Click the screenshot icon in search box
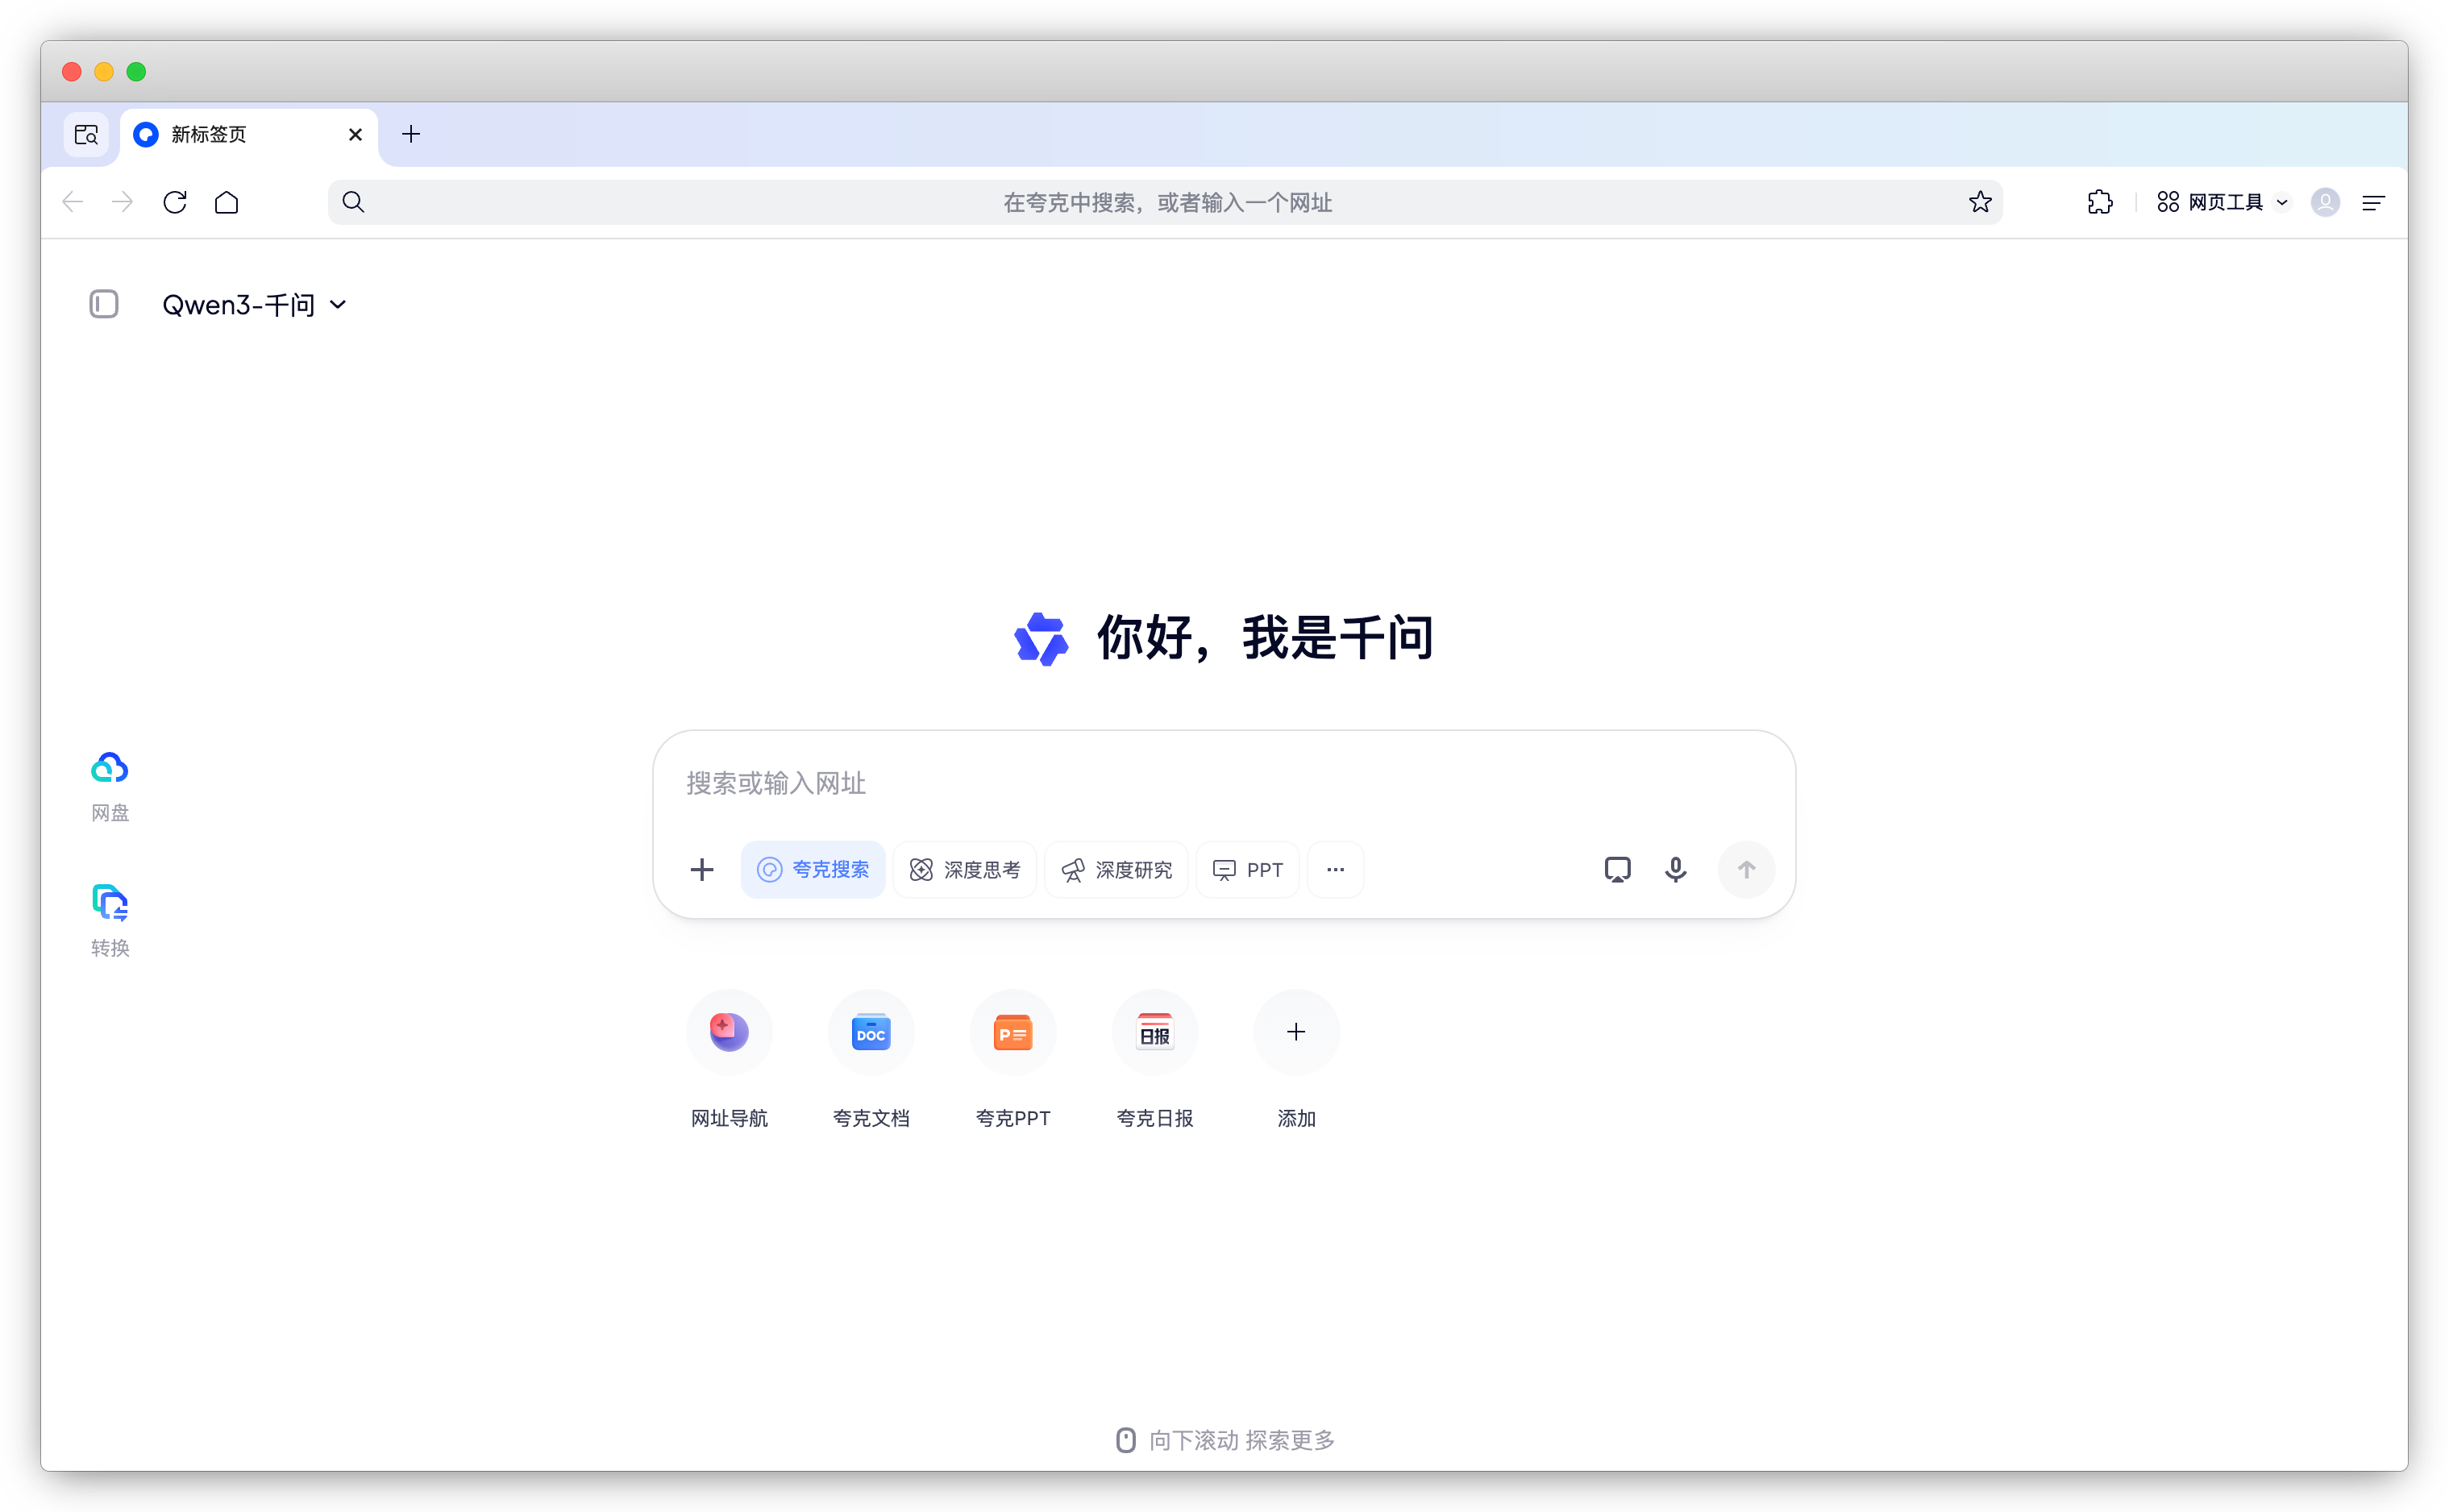The height and width of the screenshot is (1512, 2449). coord(1617,869)
